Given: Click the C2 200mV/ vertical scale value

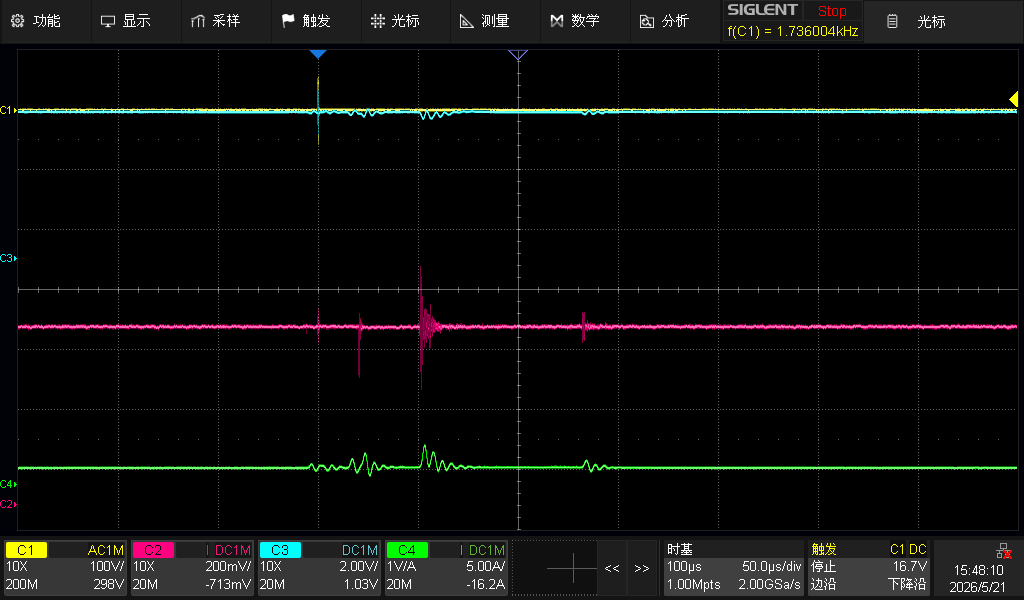Looking at the screenshot, I should coord(228,567).
